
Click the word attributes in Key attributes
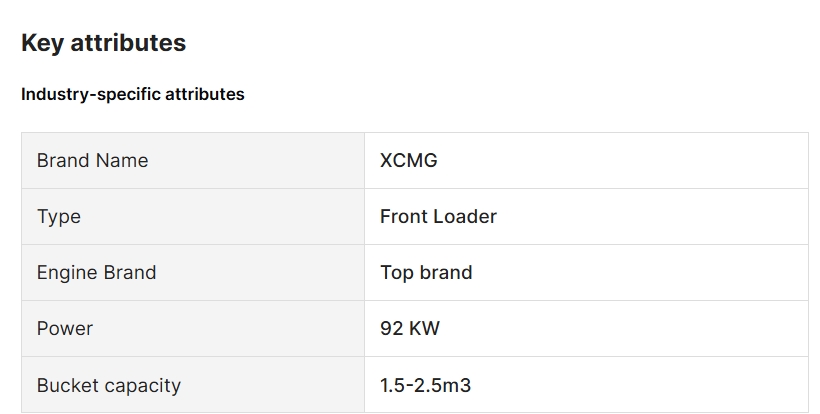coord(128,42)
